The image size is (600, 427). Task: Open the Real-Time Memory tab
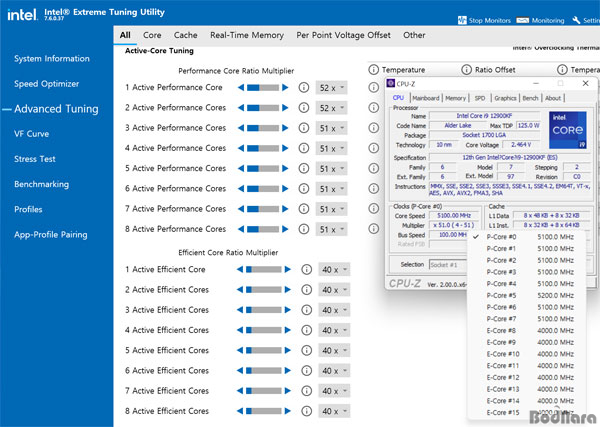click(247, 35)
